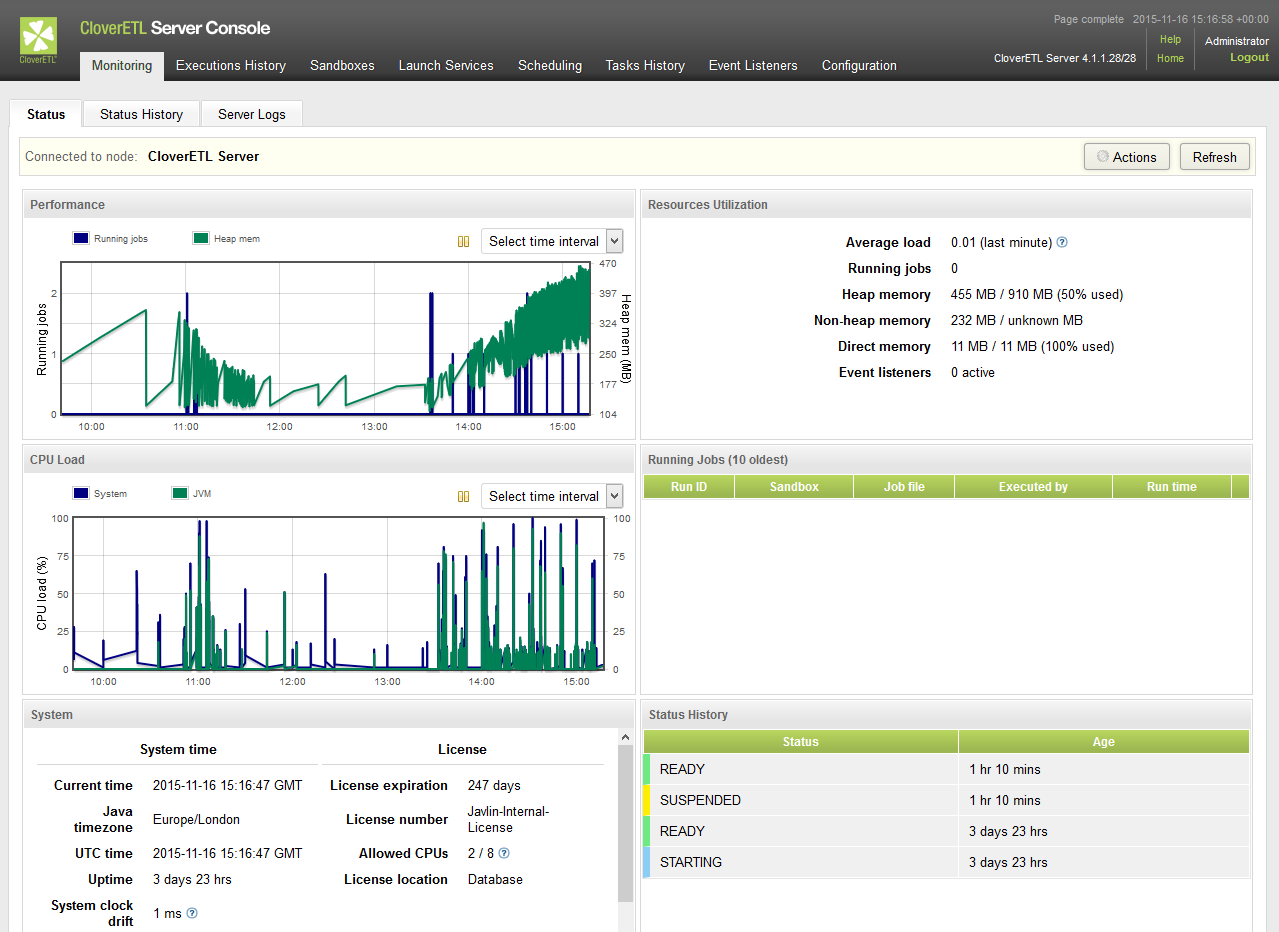Screen dimensions: 1279x932
Task: Toggle Heap mem legend swatch
Action: coord(201,239)
